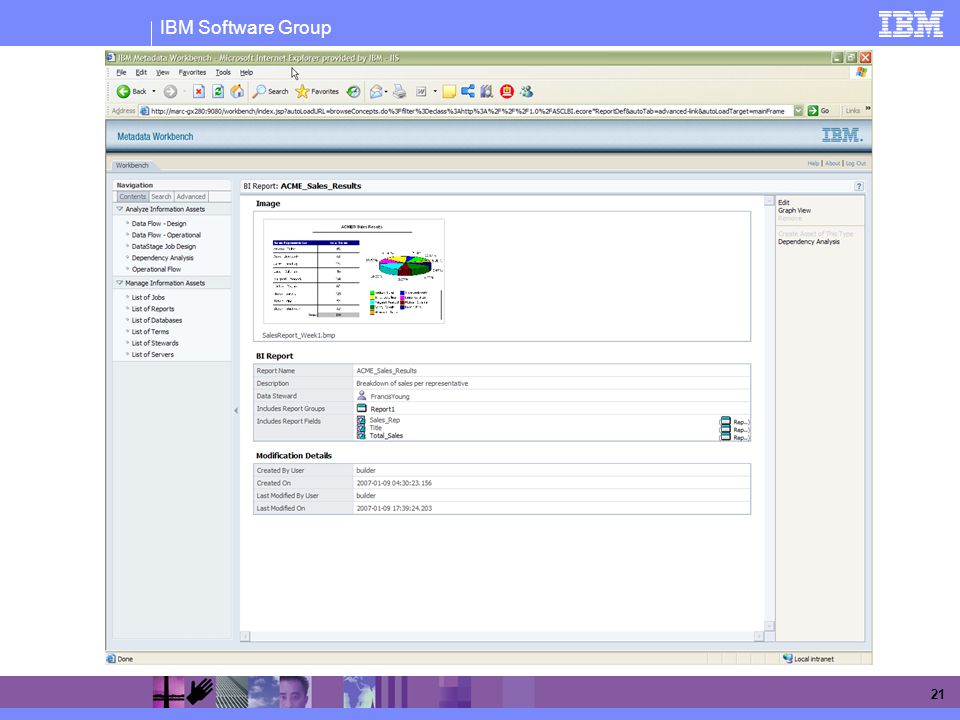Open the Edit button dropdown arrow
Image resolution: width=960 pixels, height=720 pixels.
pyautogui.click(x=435, y=91)
